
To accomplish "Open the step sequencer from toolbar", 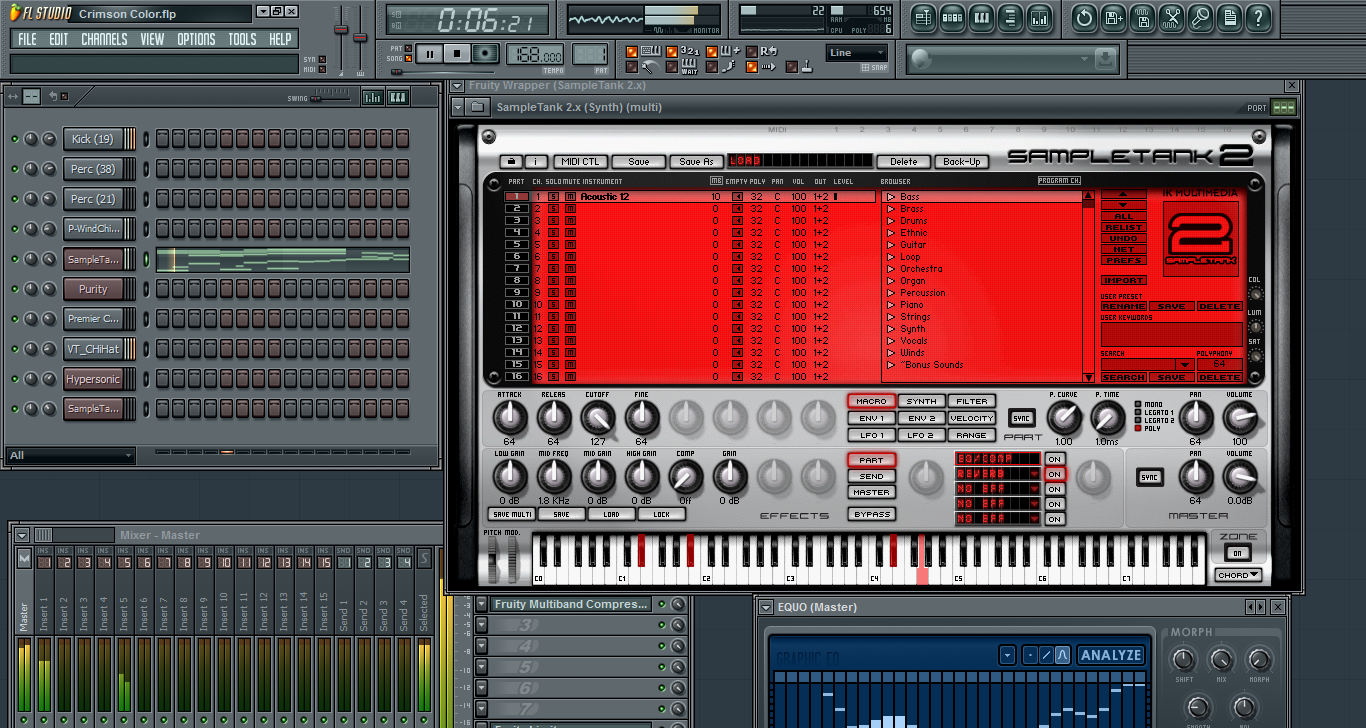I will point(952,17).
